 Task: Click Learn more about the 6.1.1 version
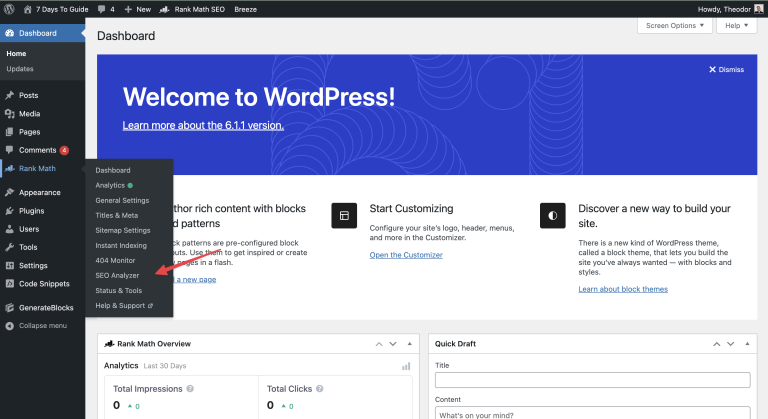pyautogui.click(x=203, y=125)
